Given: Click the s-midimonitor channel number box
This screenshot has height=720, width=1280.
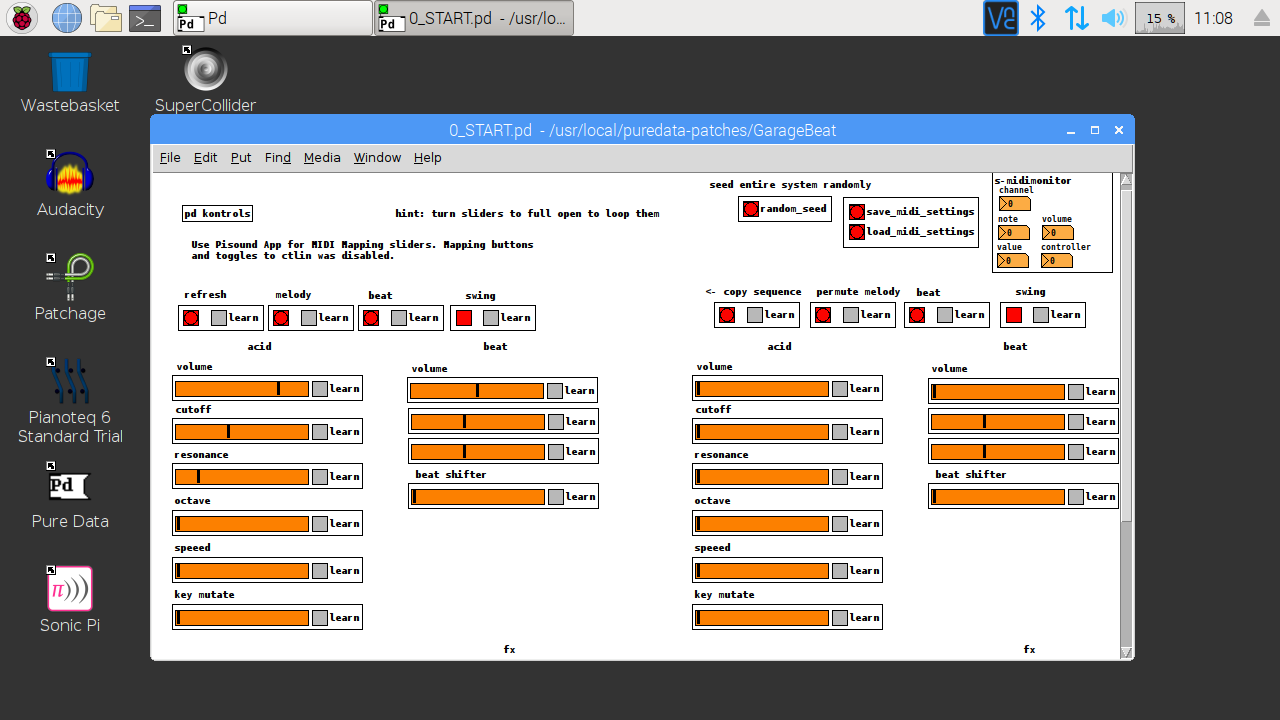Looking at the screenshot, I should pos(1014,204).
